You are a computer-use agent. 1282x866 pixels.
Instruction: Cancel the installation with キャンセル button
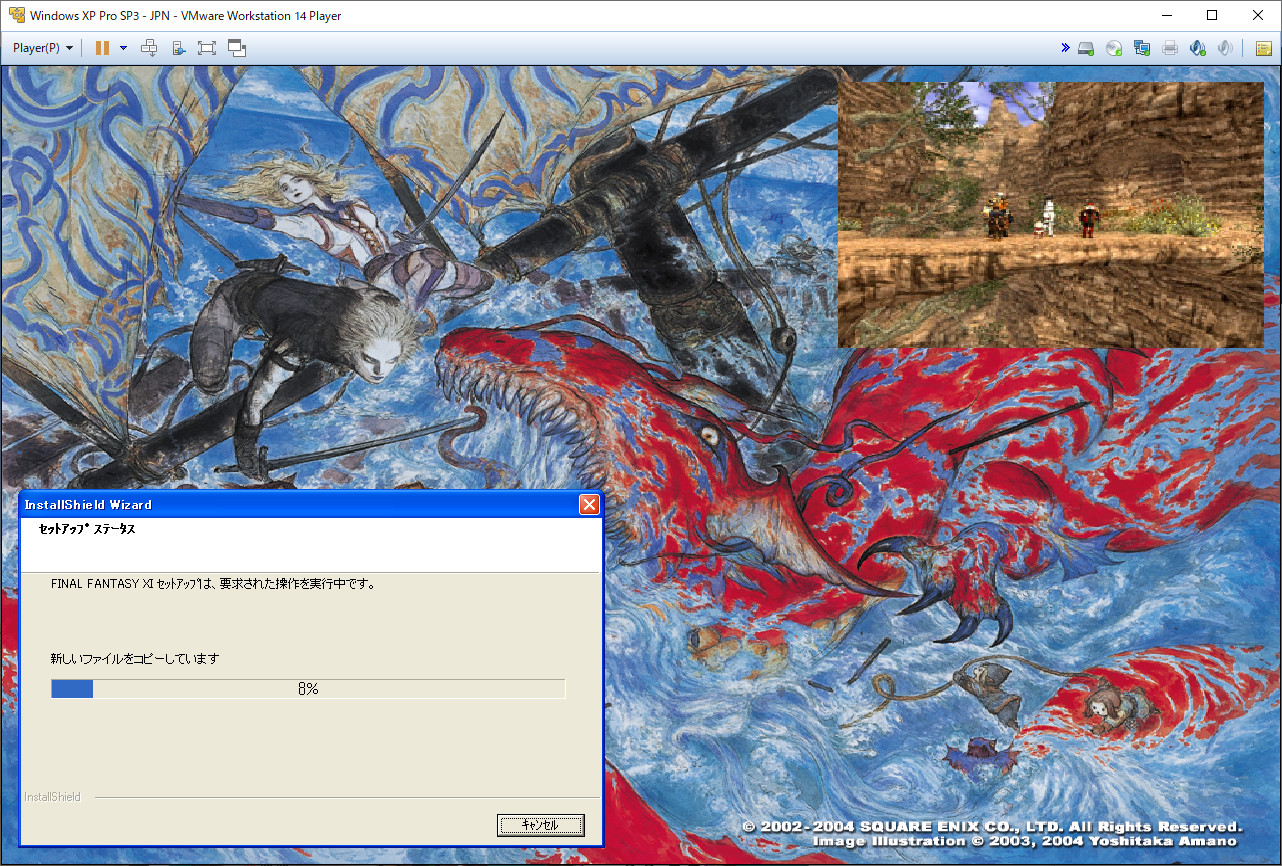pos(540,825)
